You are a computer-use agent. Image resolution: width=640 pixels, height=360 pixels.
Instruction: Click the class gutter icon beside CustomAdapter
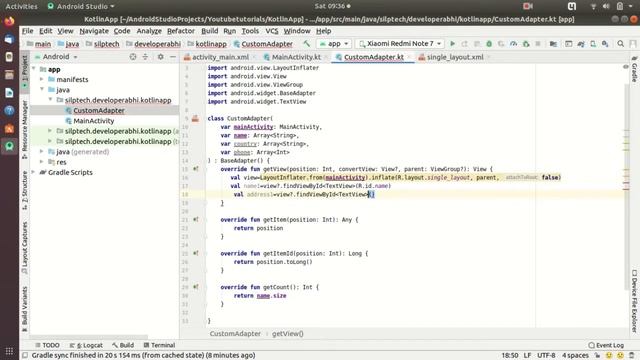[196, 118]
